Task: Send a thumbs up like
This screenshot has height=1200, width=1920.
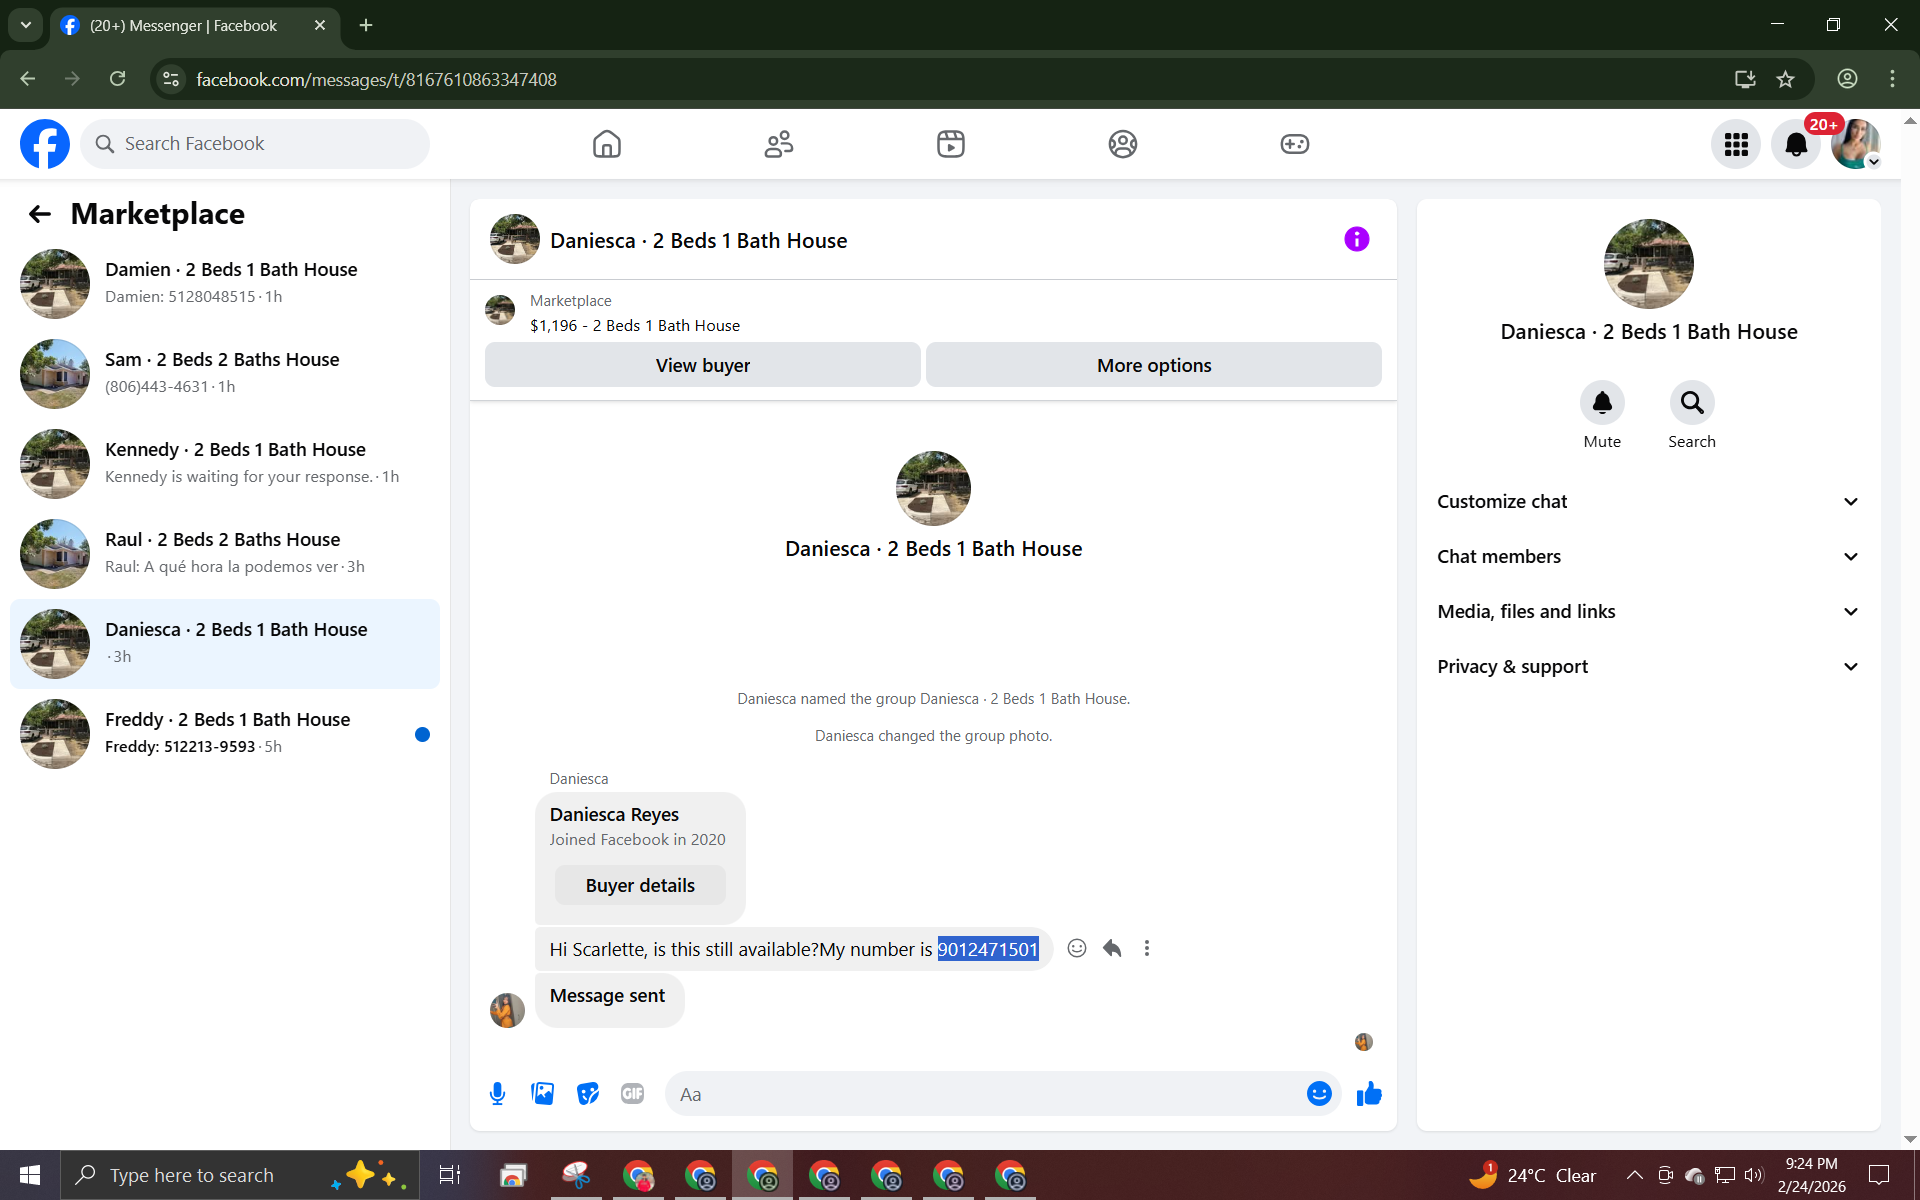Action: (1369, 1094)
